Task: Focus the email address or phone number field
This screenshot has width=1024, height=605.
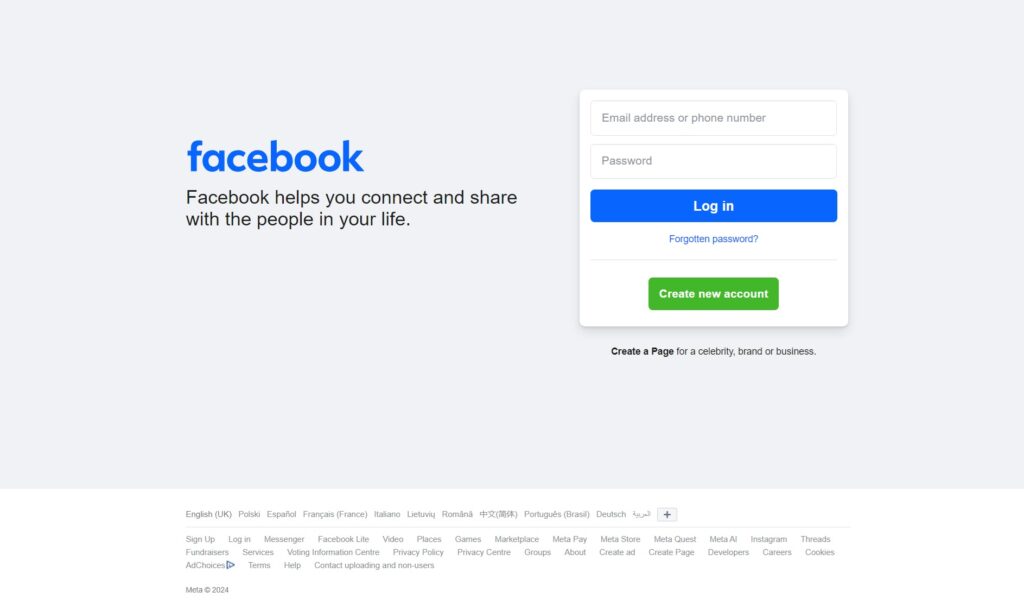Action: (x=713, y=118)
